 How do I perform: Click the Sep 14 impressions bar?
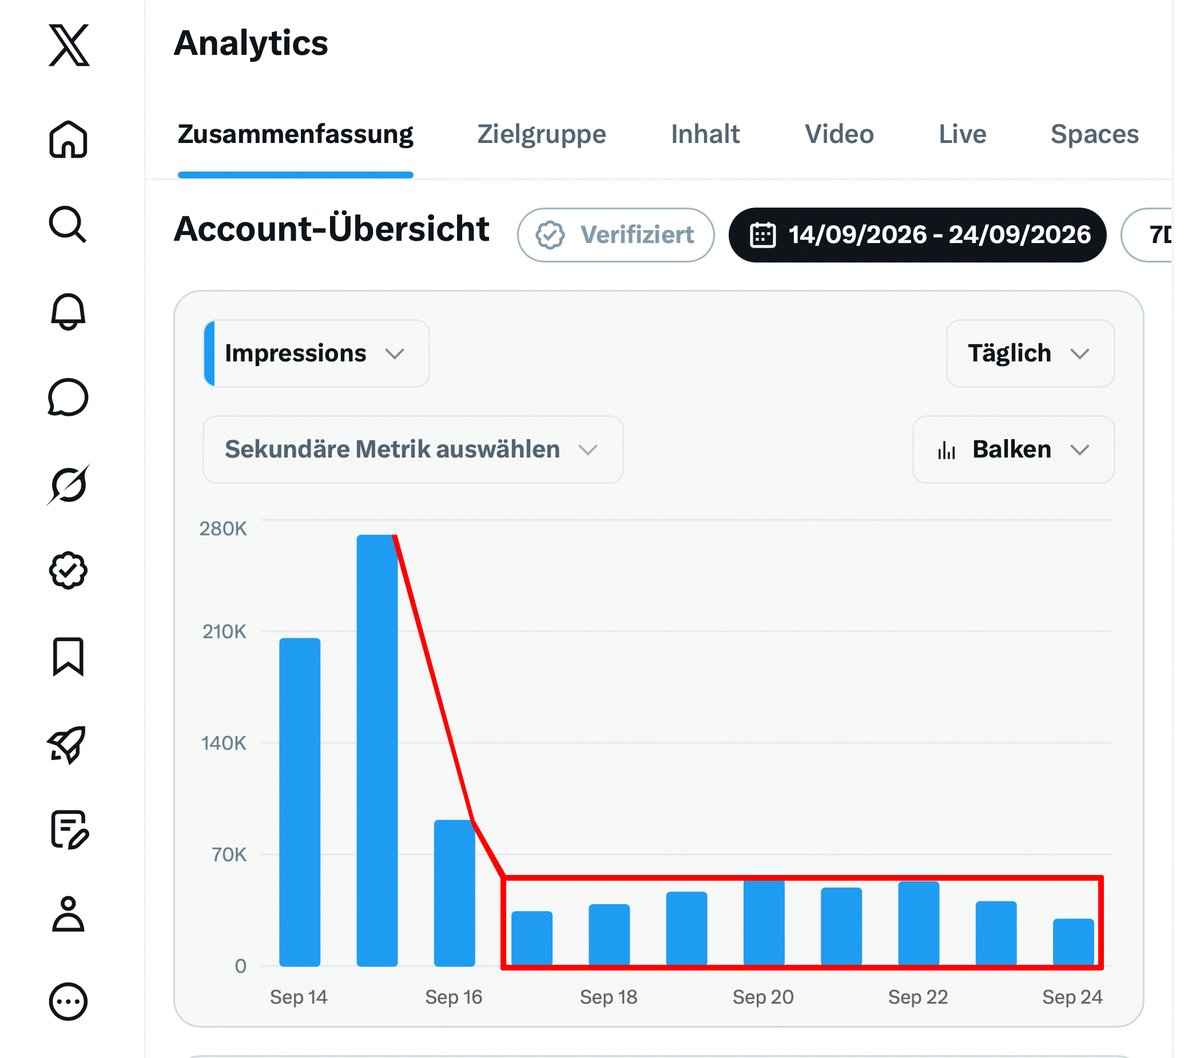click(300, 802)
